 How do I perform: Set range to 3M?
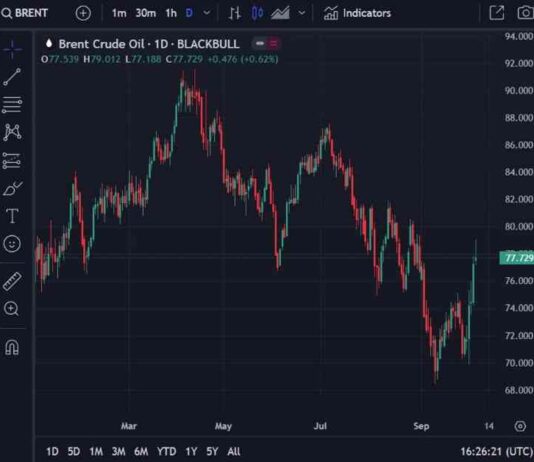(x=119, y=451)
